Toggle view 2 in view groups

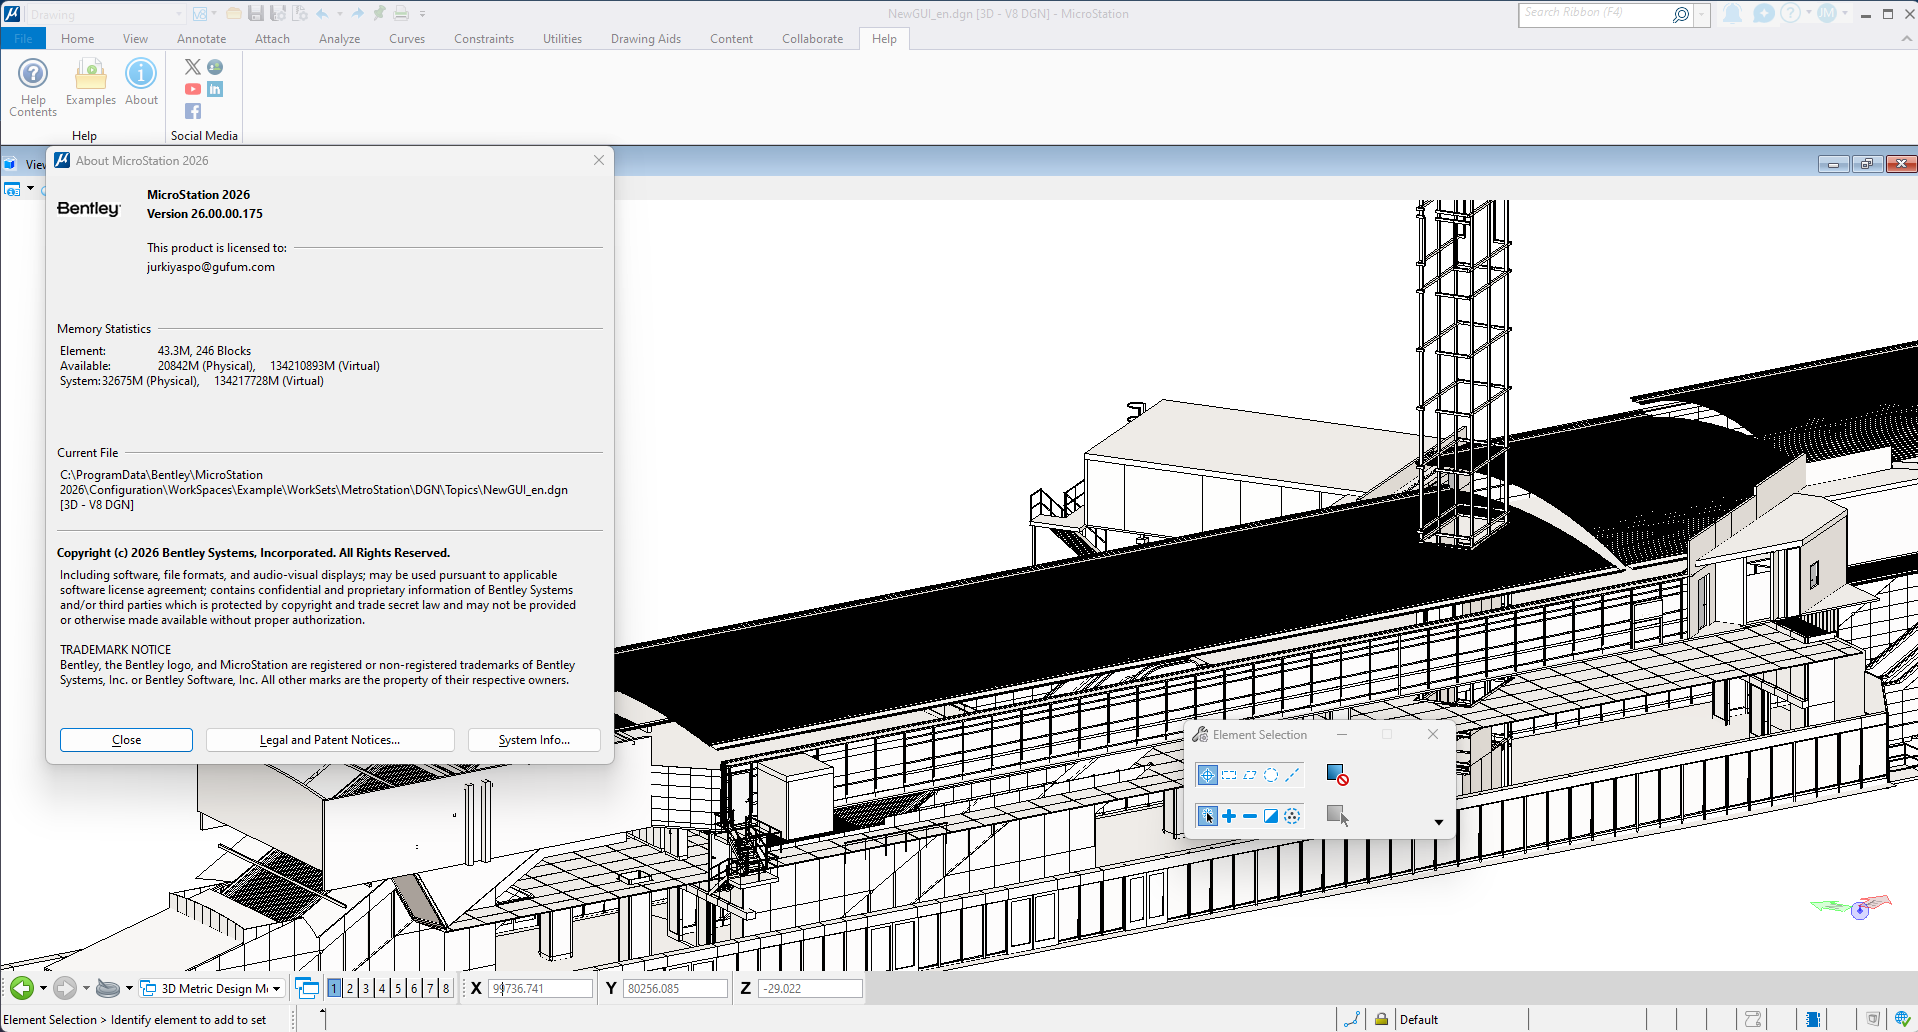[350, 988]
